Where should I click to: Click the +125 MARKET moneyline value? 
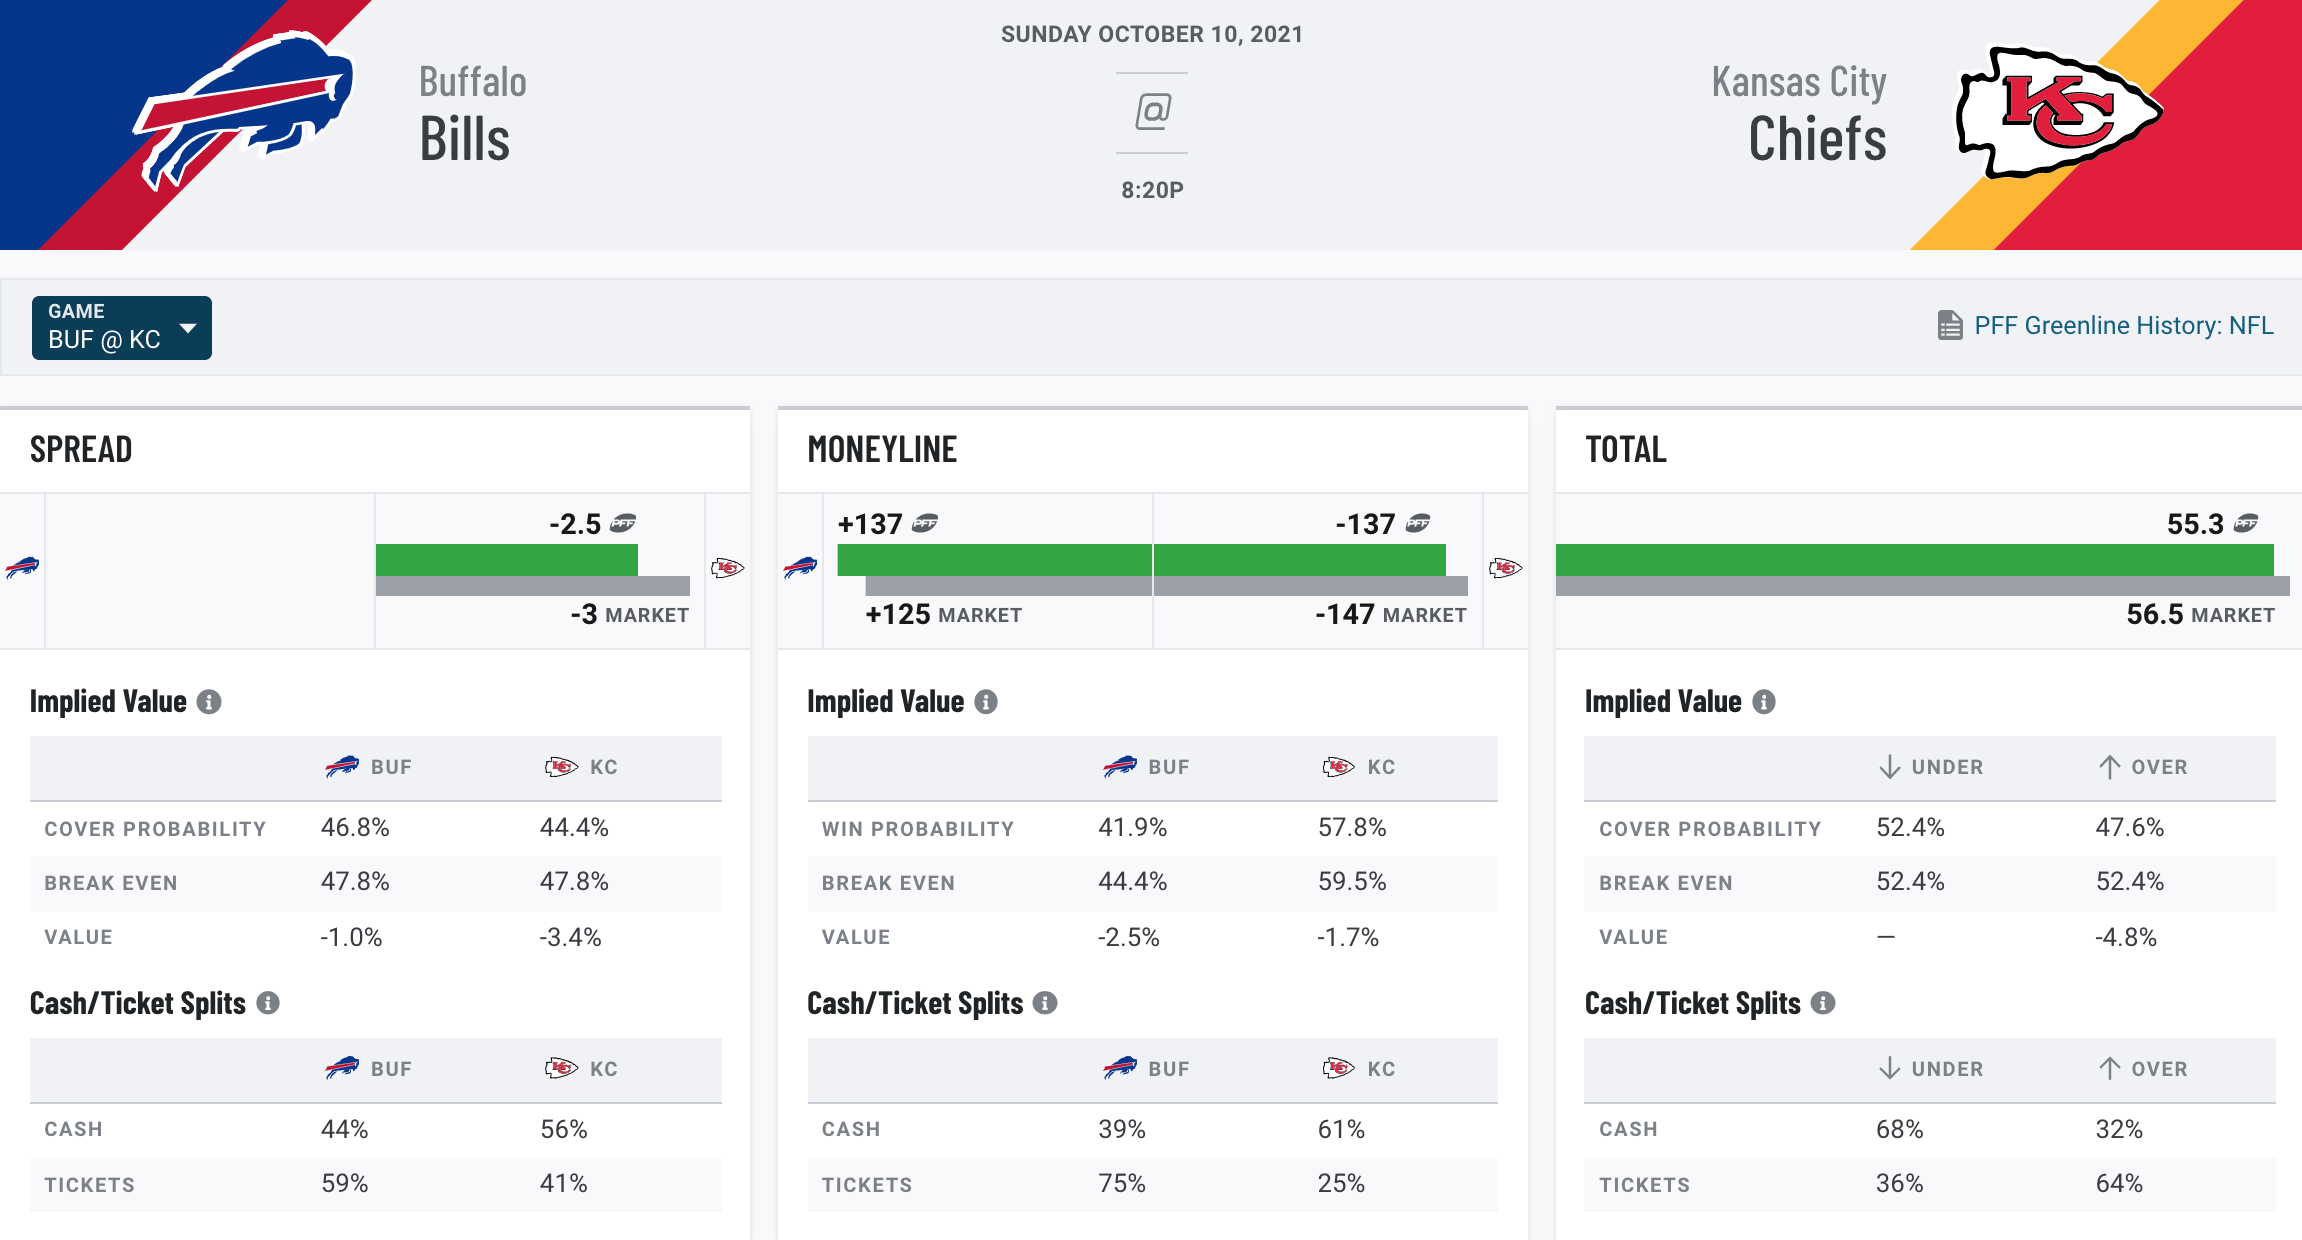943,614
